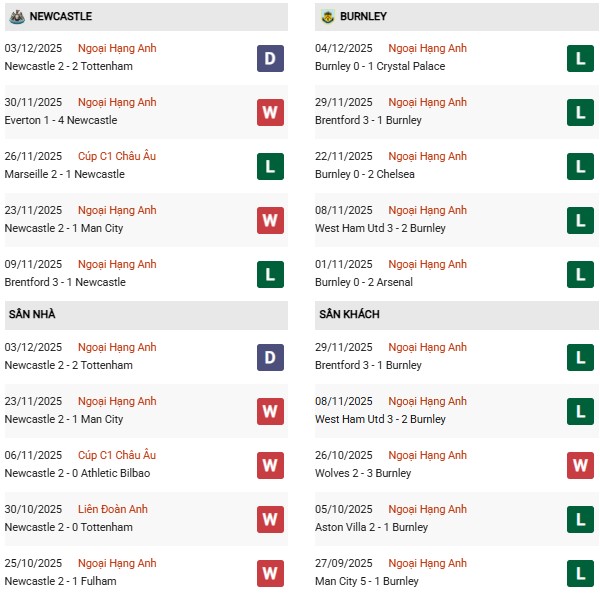Select the BURNLEY section header
This screenshot has height=593, width=600.
tap(363, 17)
